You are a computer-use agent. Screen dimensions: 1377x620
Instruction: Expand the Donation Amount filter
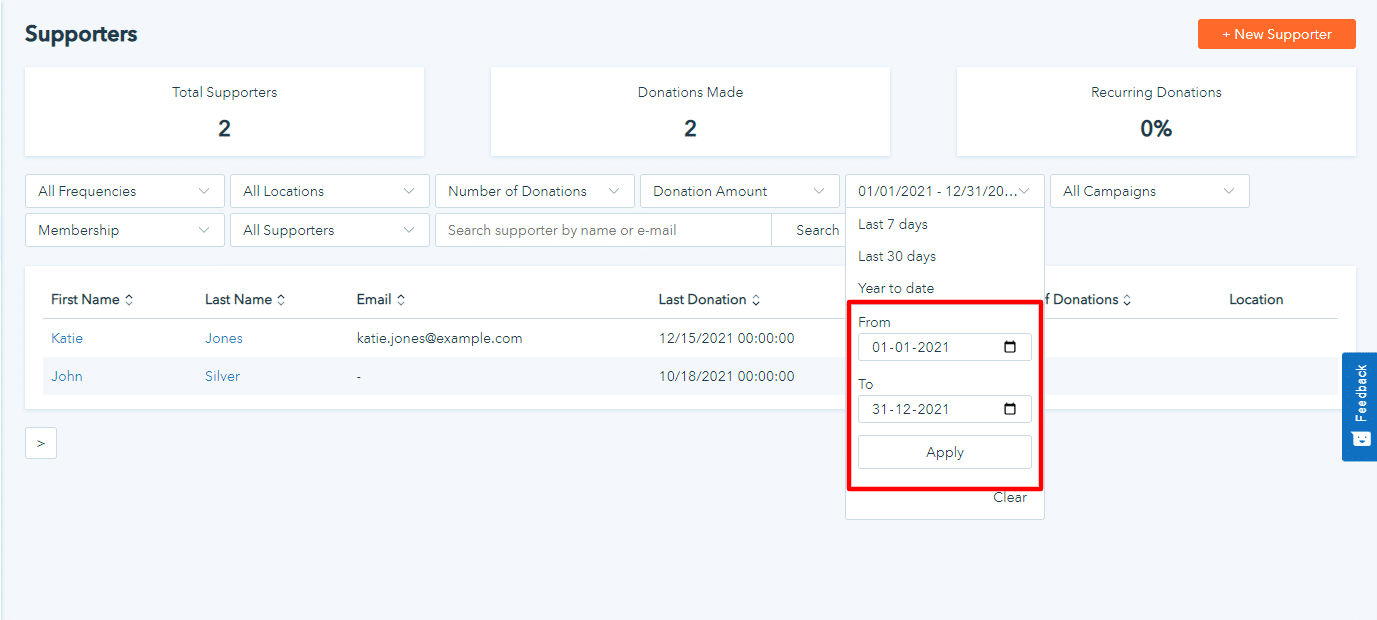(739, 190)
